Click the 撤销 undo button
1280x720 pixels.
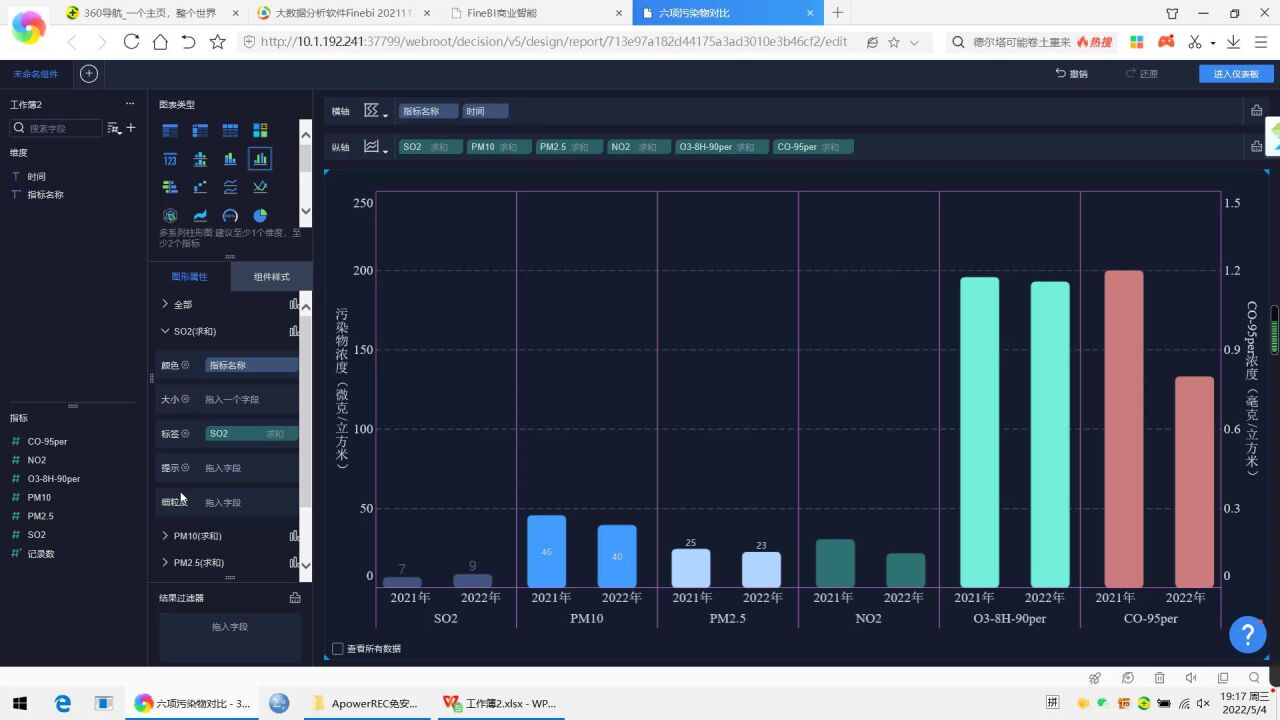1072,74
